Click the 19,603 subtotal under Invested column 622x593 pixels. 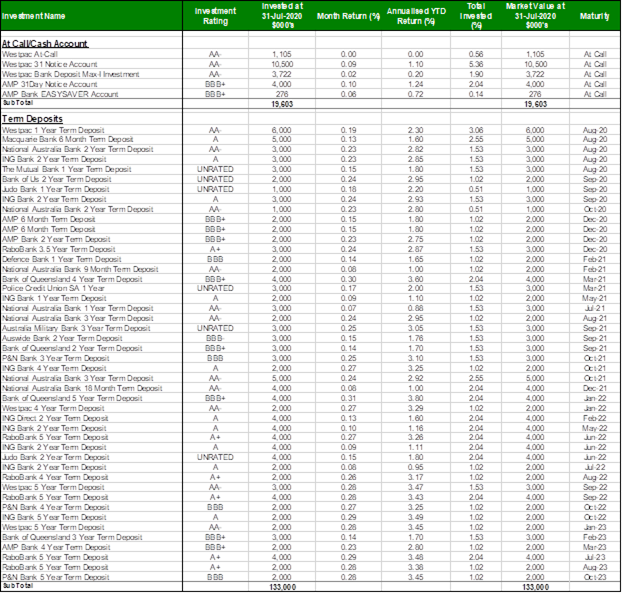282,104
